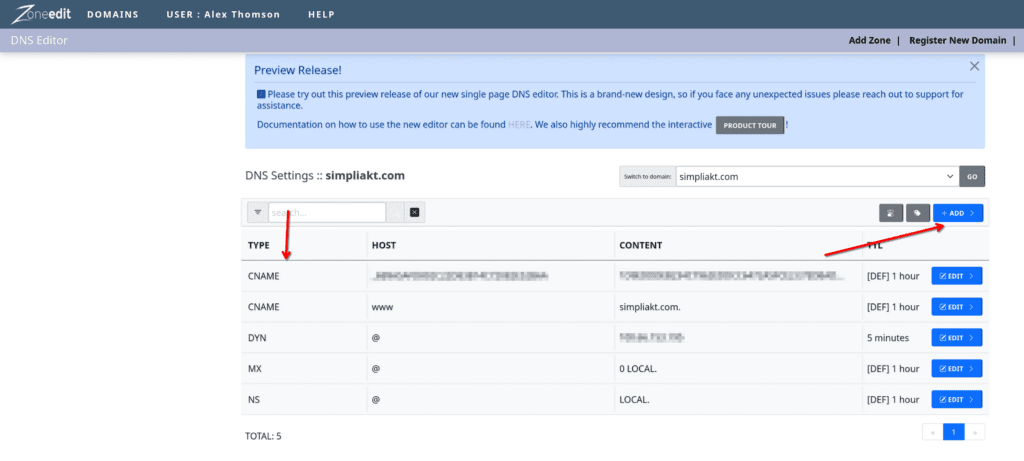Open the DOMAINS menu
The width and height of the screenshot is (1024, 461).
[x=113, y=15]
